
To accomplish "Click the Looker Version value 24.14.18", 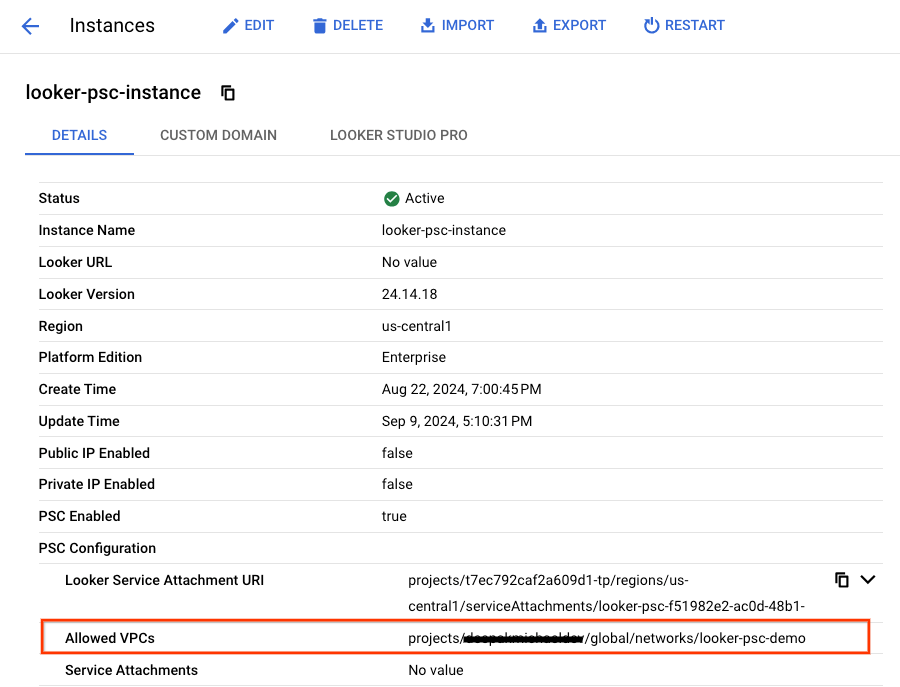I will 409,294.
